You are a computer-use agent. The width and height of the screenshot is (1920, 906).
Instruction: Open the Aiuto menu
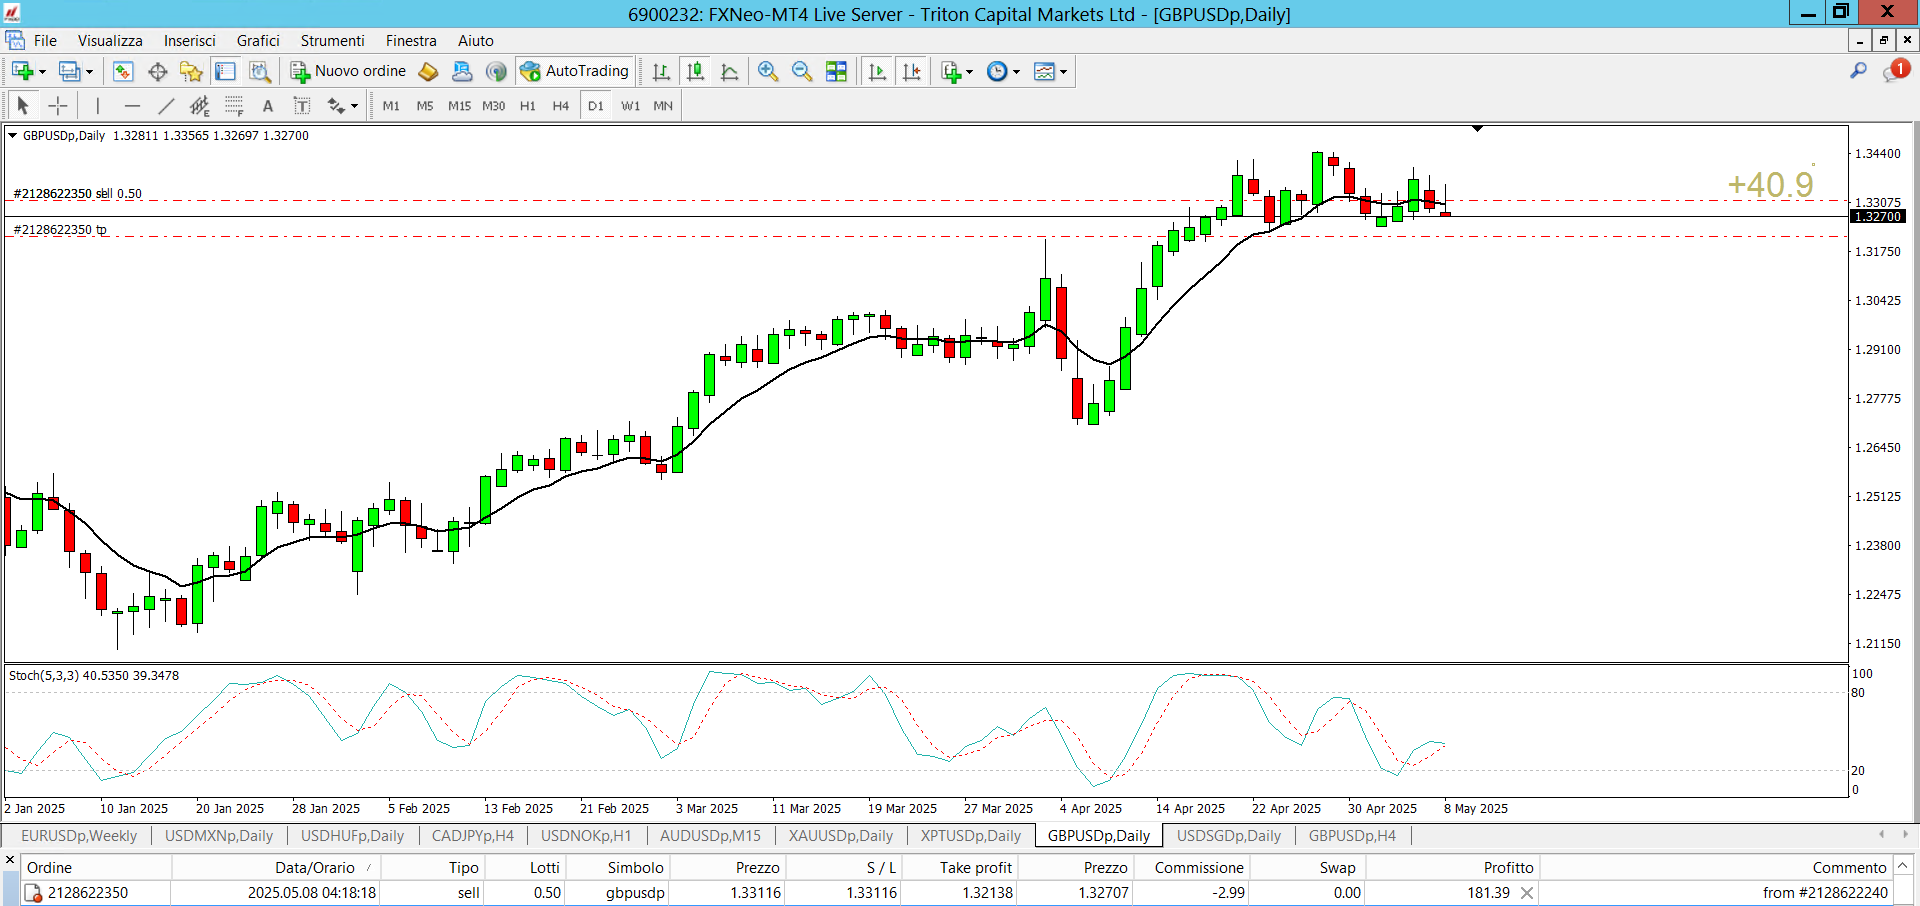[476, 41]
